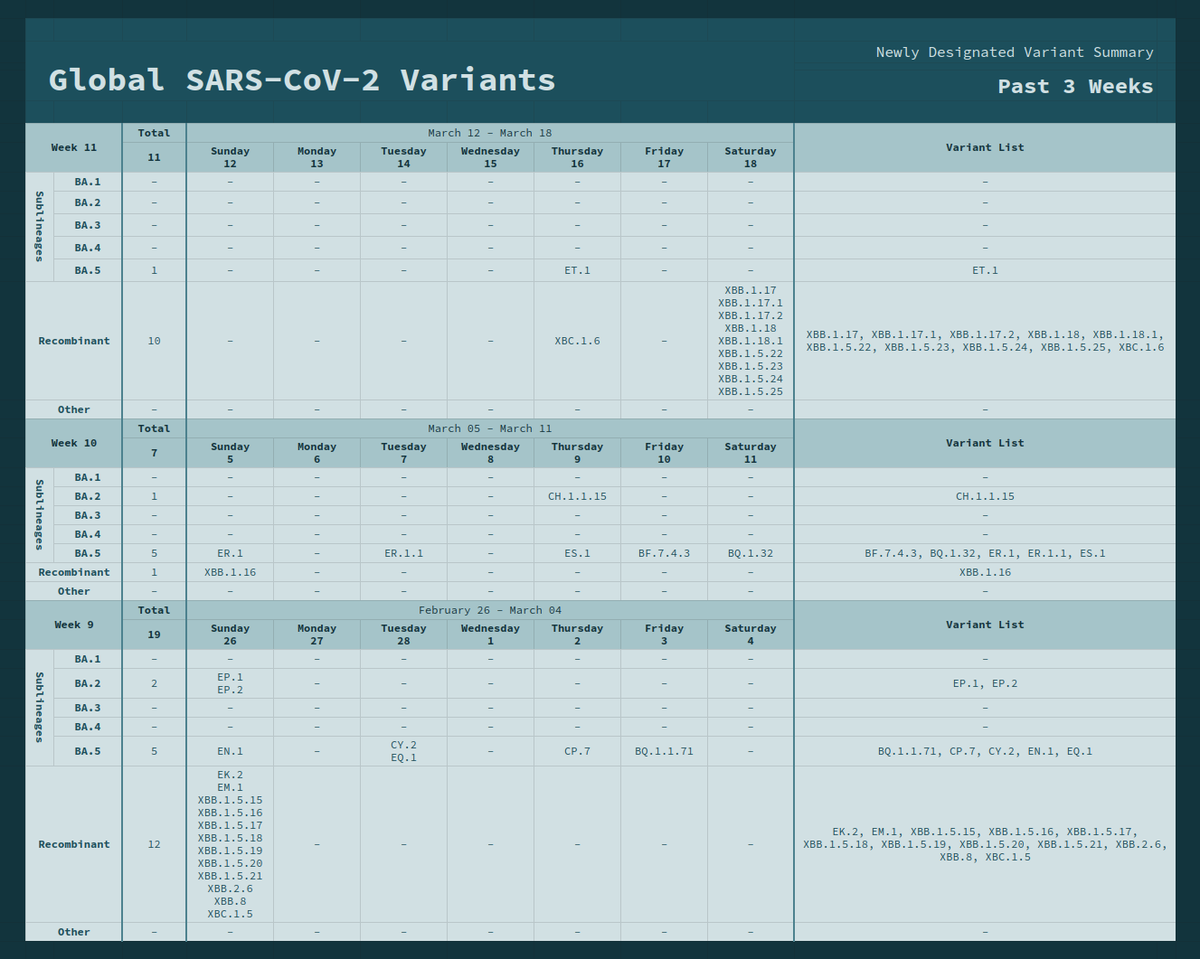
Task: Select EP.2 in the Sunday 26 column
Action: [x=230, y=690]
